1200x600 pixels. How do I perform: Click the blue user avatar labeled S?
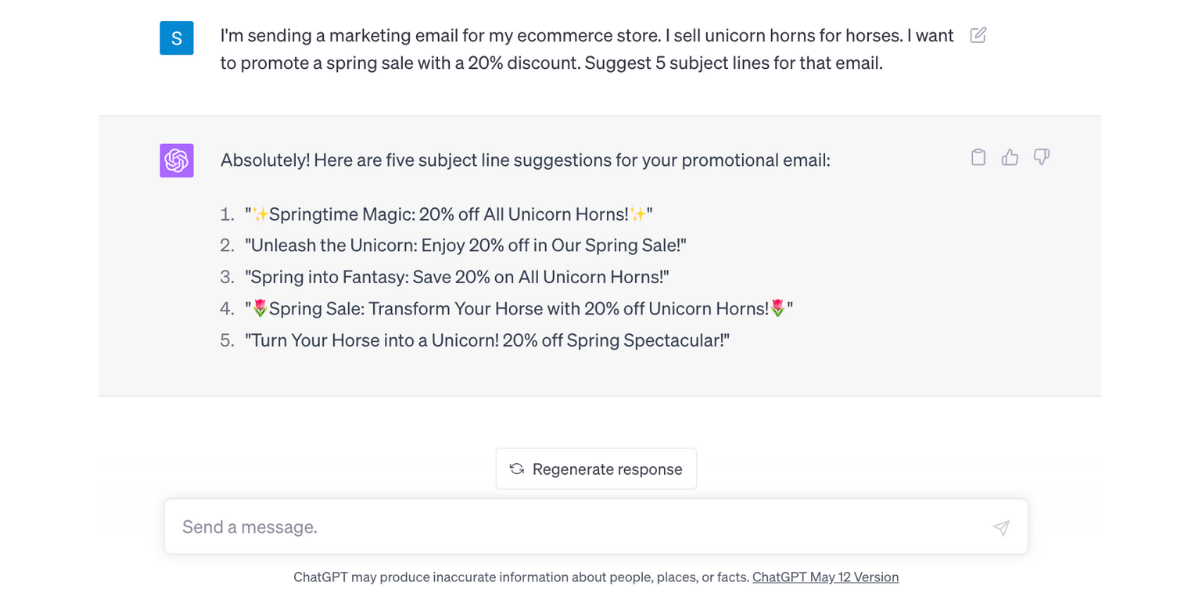tap(177, 38)
